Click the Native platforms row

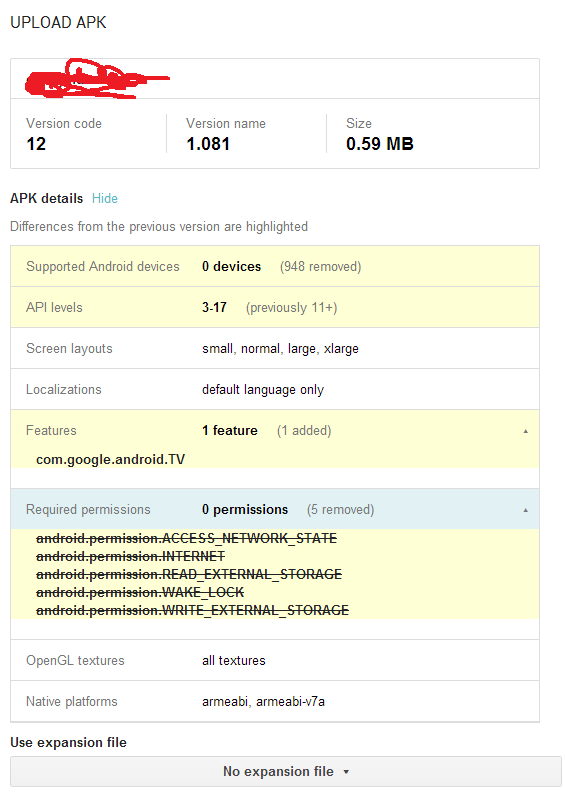[275, 701]
